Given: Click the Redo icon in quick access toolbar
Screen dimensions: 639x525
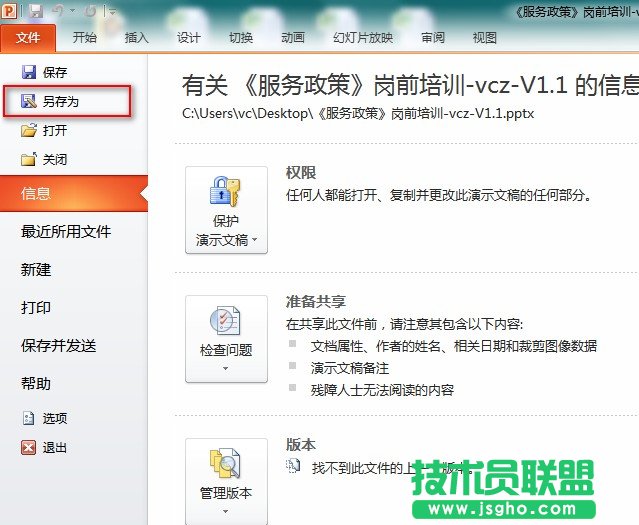Looking at the screenshot, I should pyautogui.click(x=90, y=11).
